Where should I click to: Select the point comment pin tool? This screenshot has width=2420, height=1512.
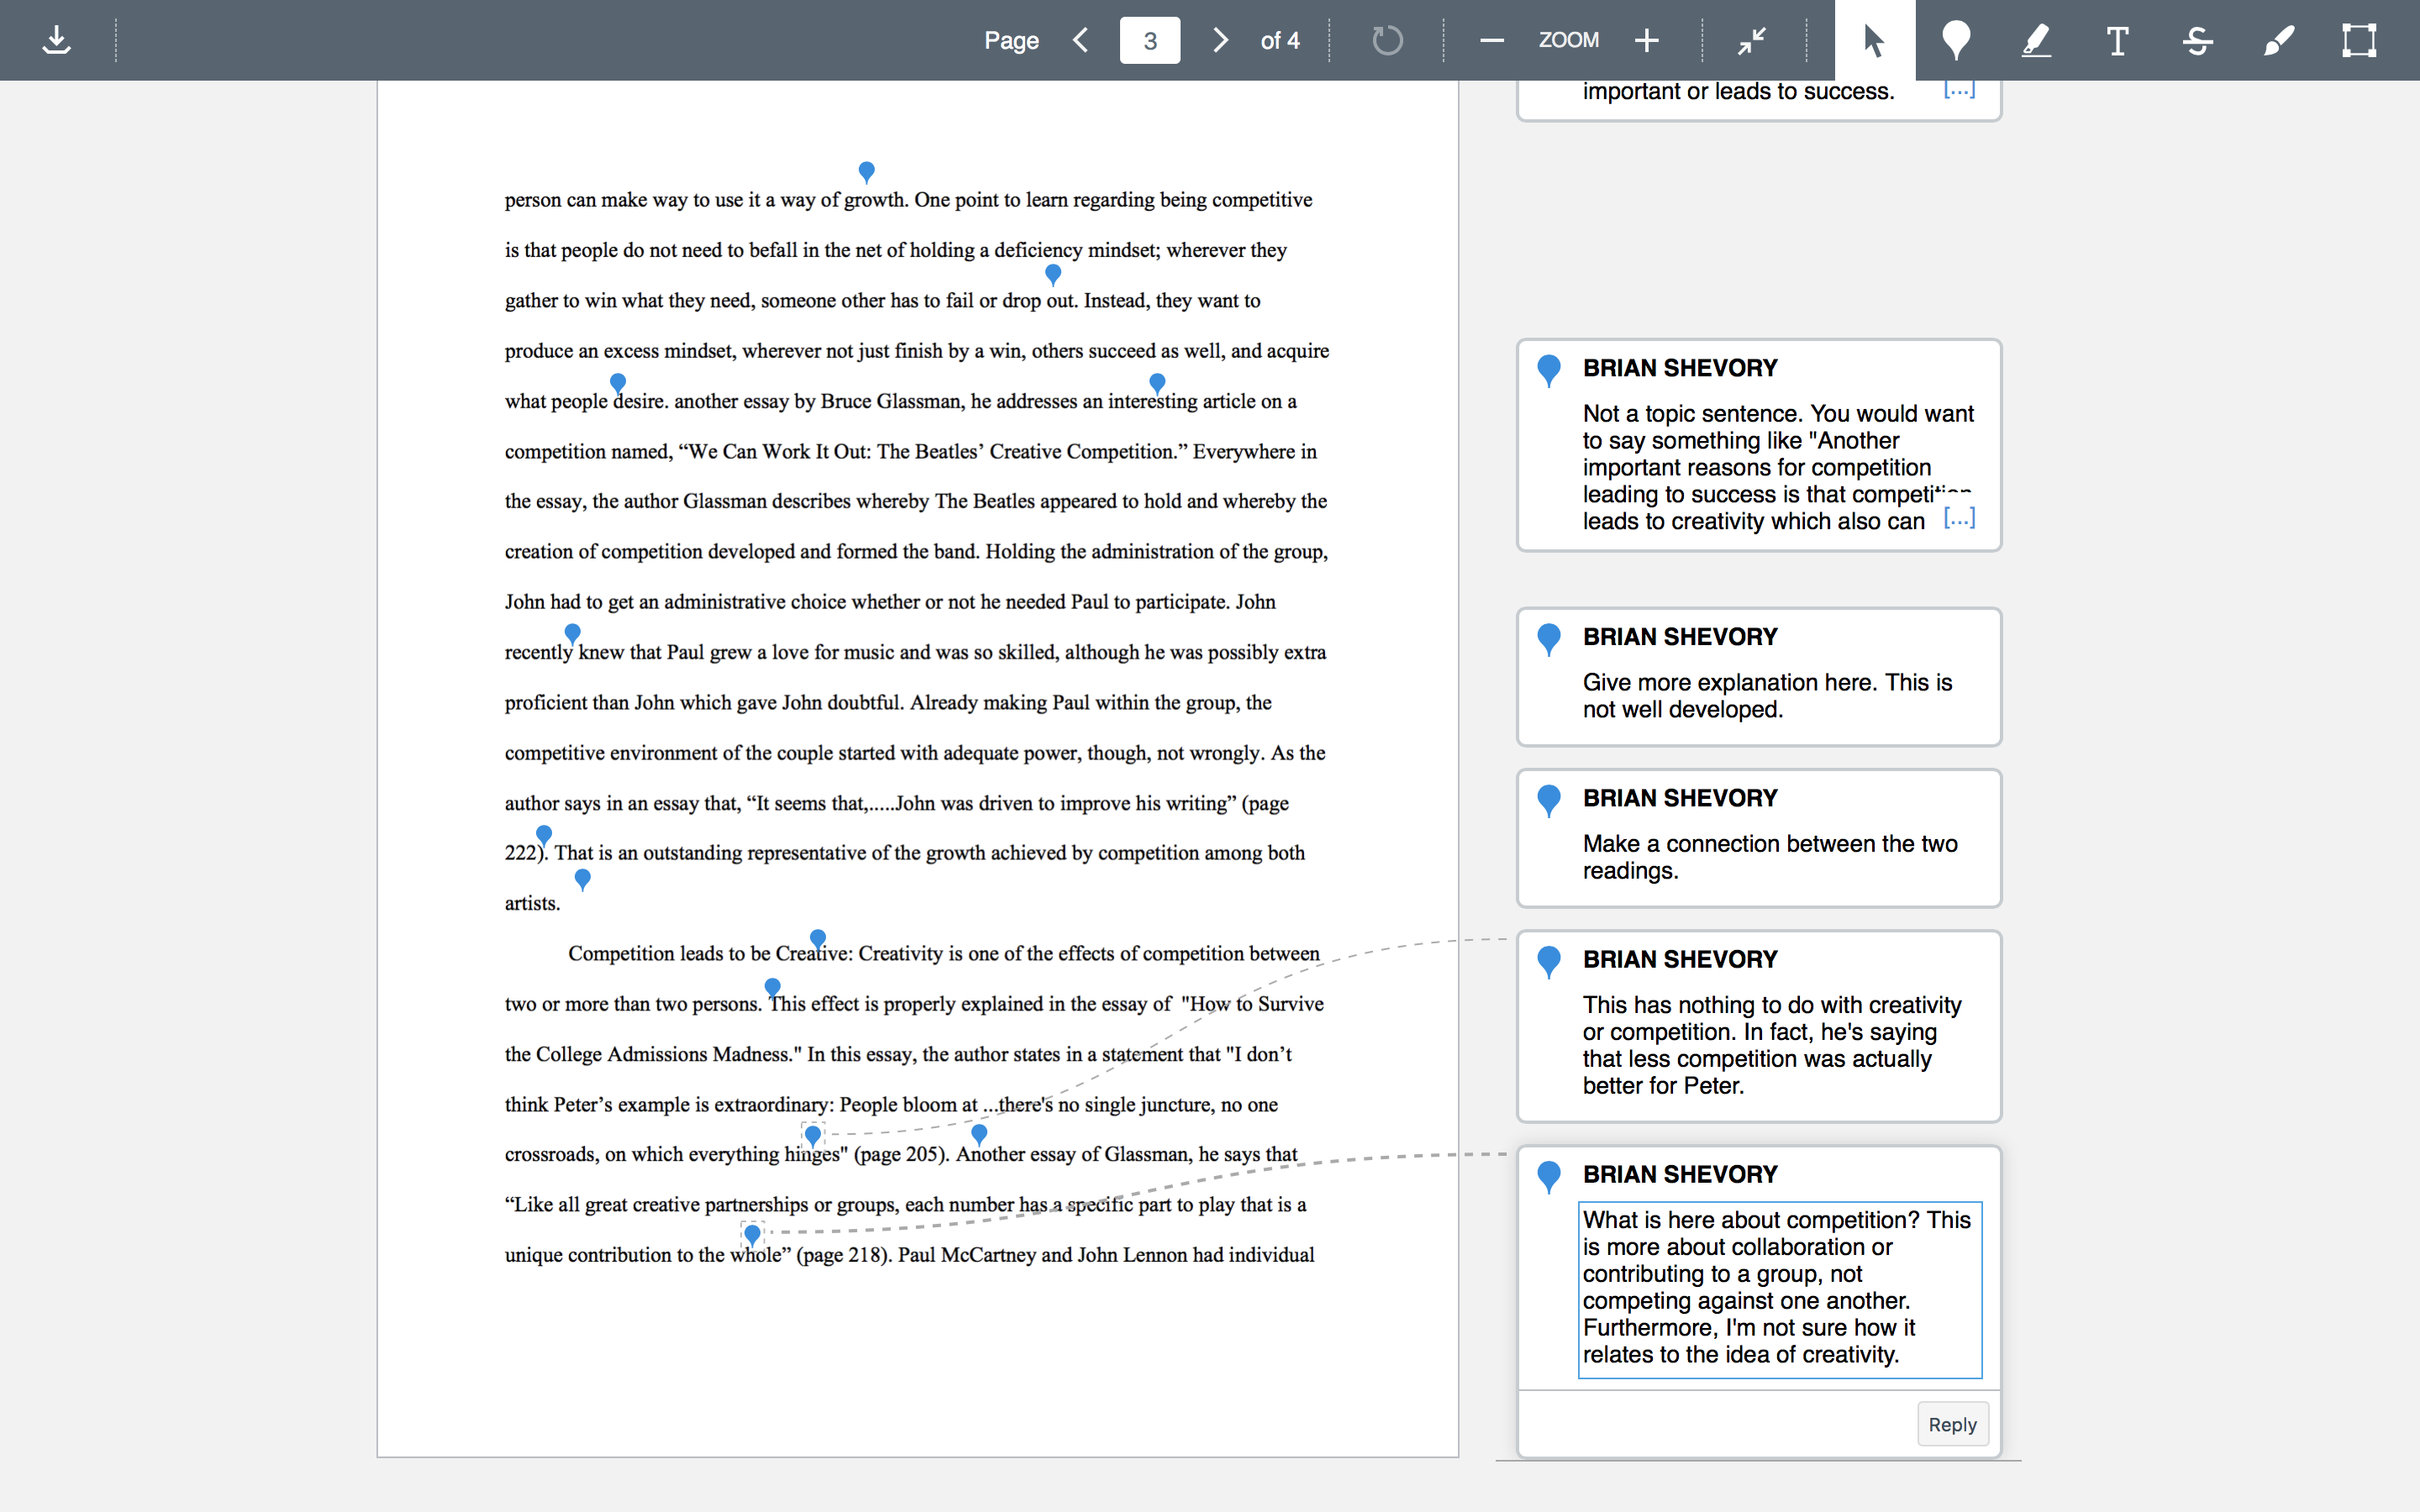coord(1956,40)
